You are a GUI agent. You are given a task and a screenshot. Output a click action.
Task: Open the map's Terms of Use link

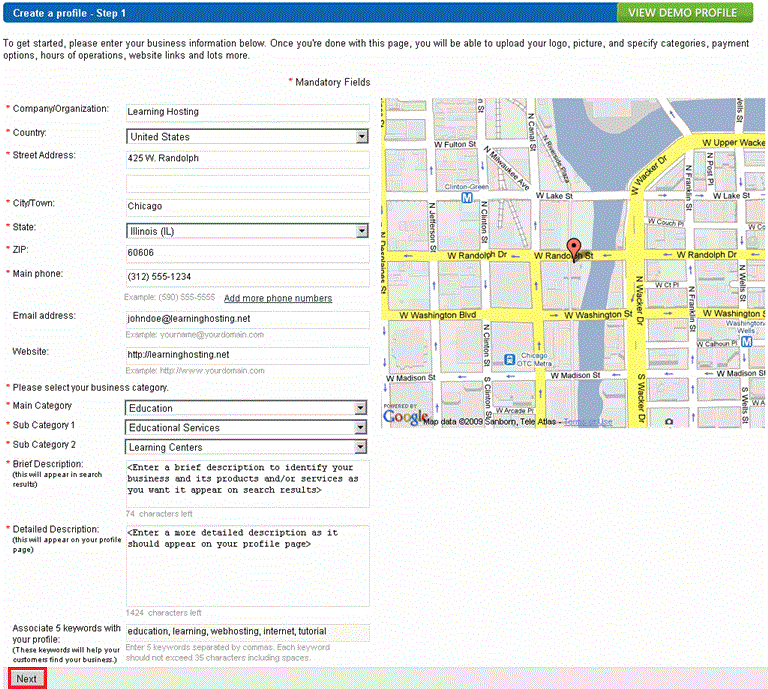pos(589,422)
